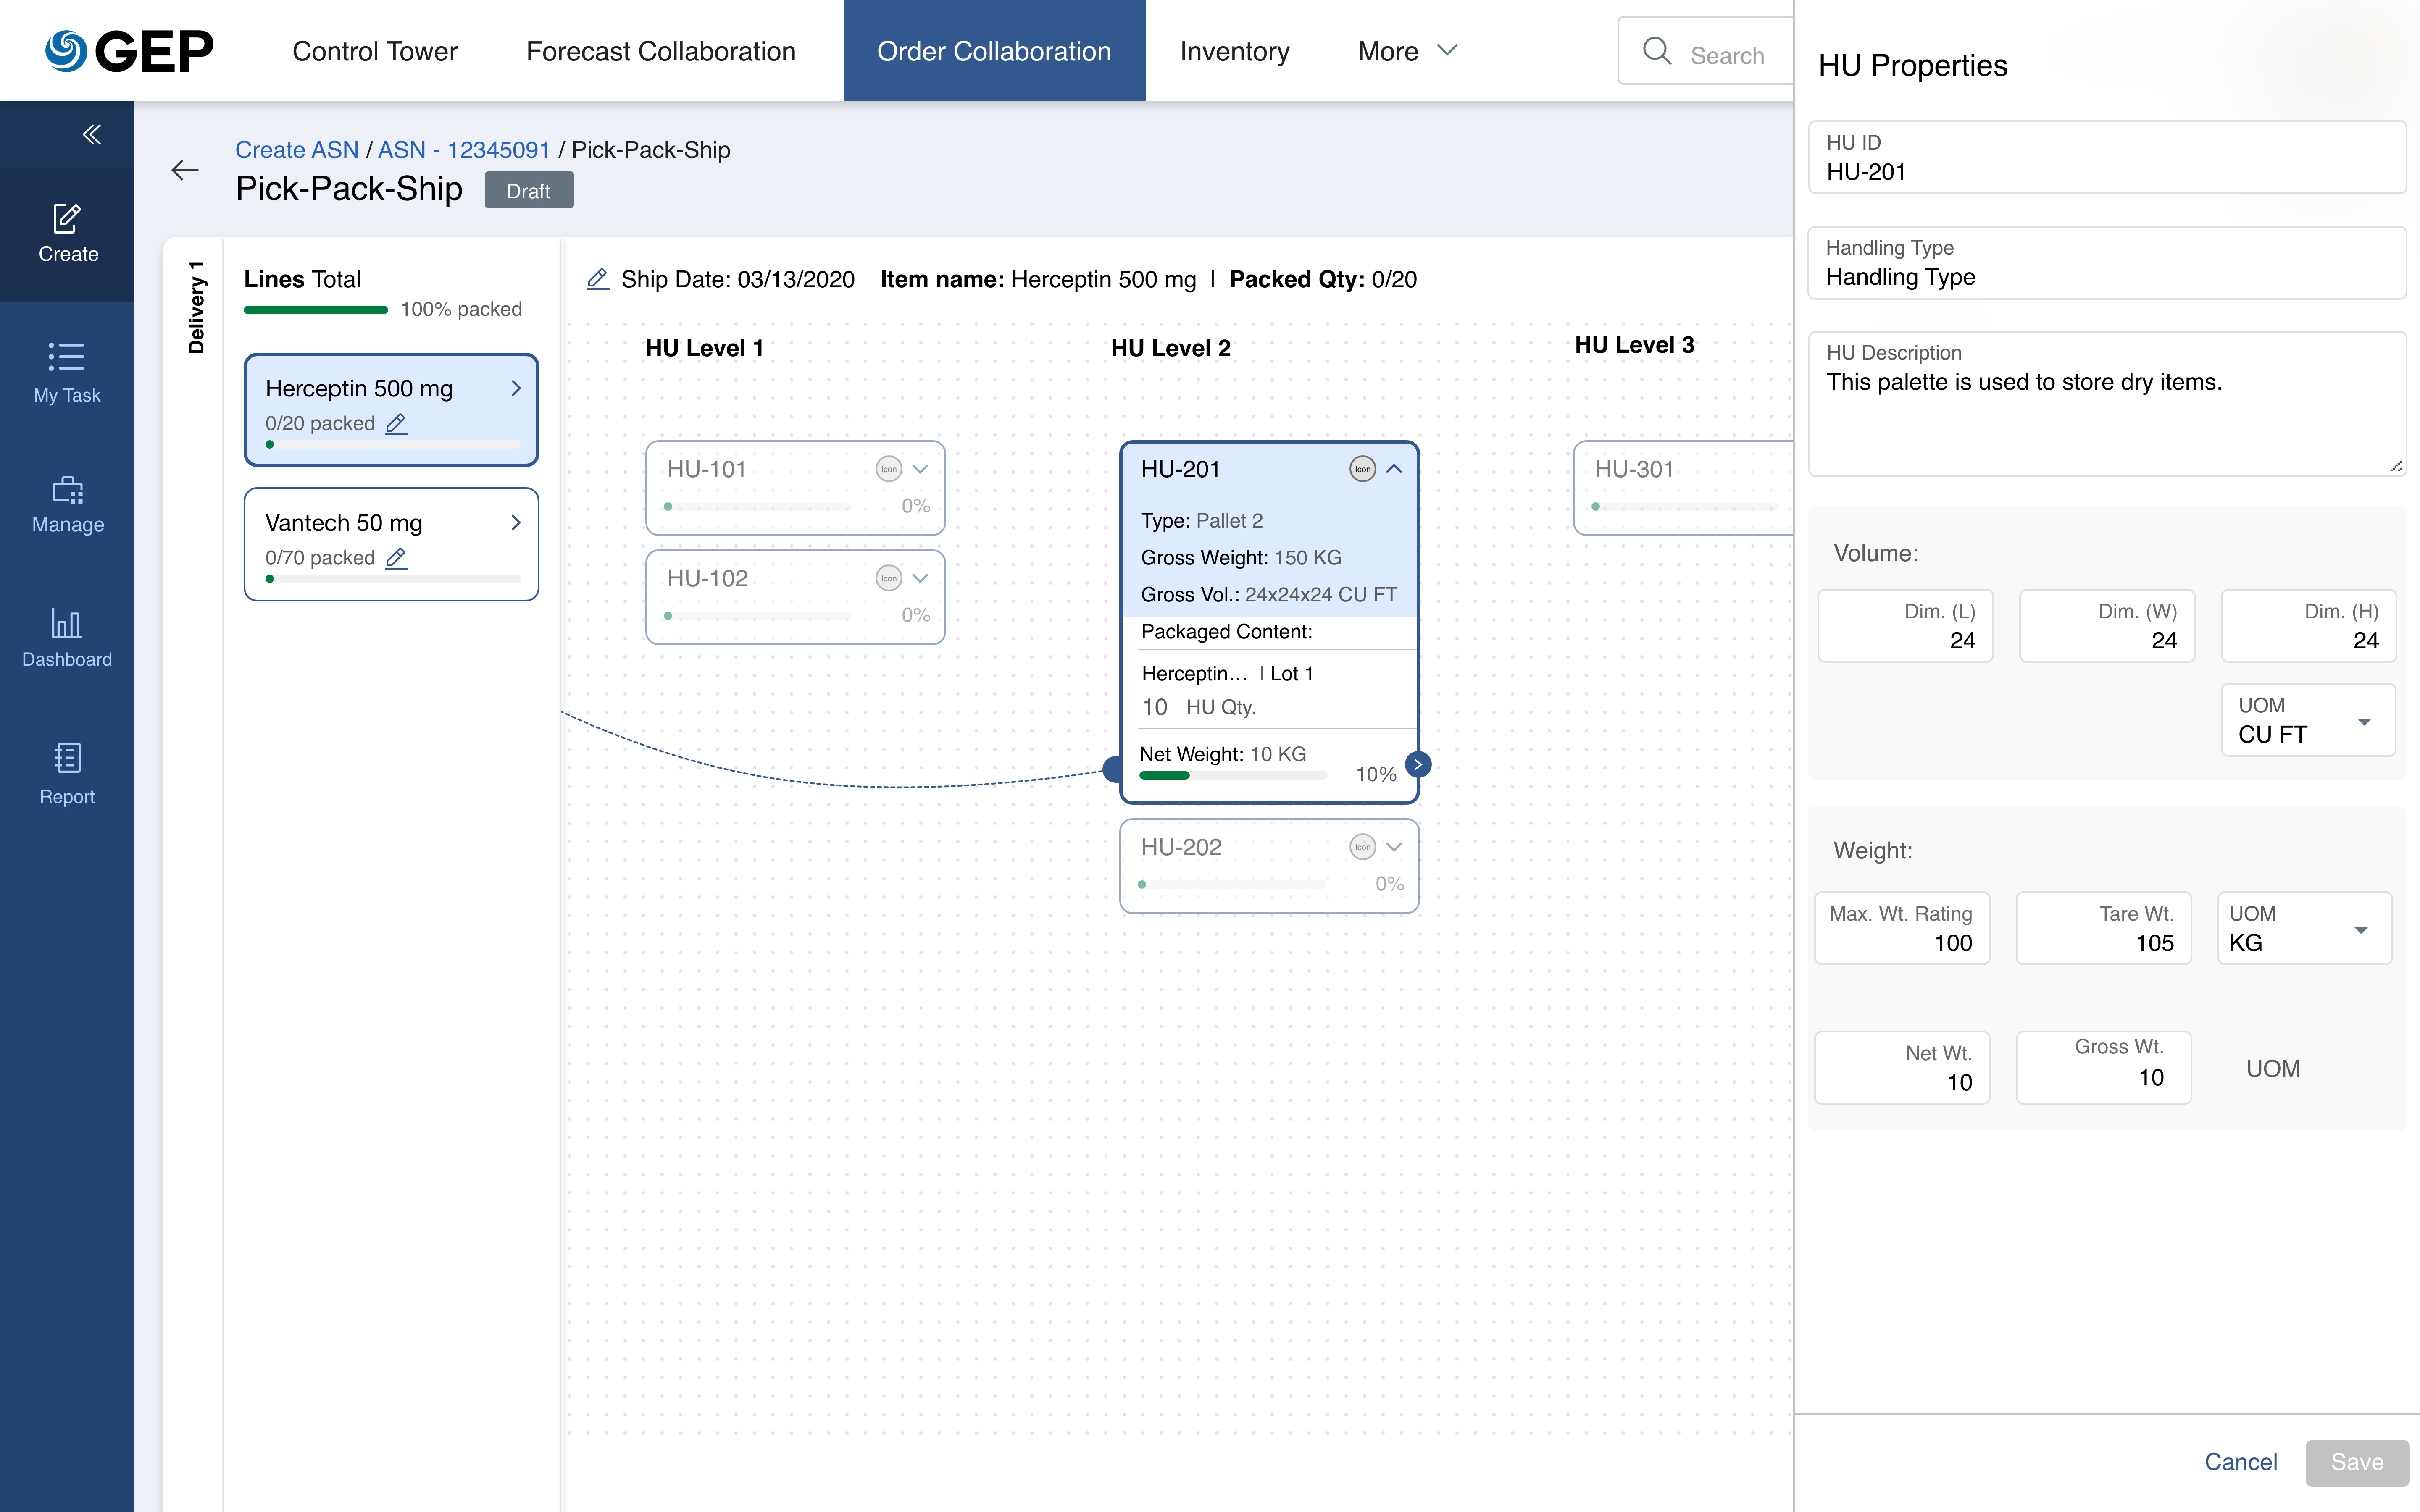Click pencil icon beside Ship Date
Screen dimensions: 2420x1512
(598, 279)
